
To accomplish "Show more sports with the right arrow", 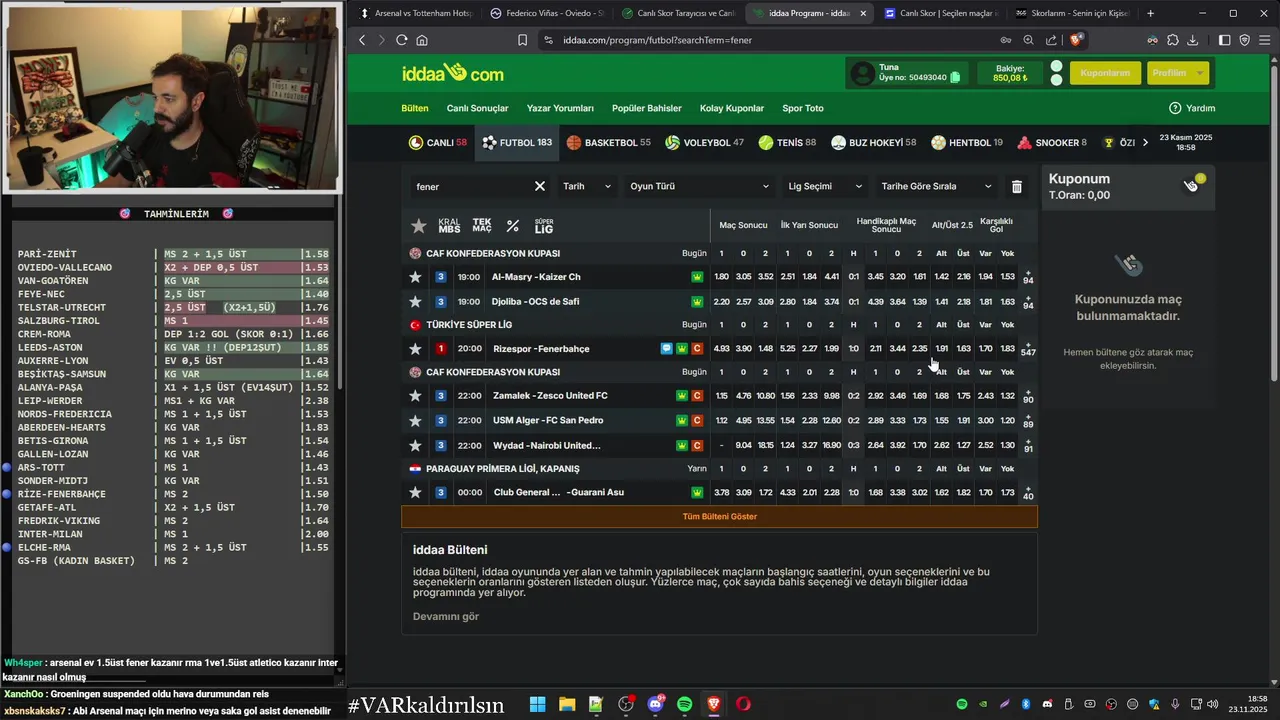I will 1146,143.
